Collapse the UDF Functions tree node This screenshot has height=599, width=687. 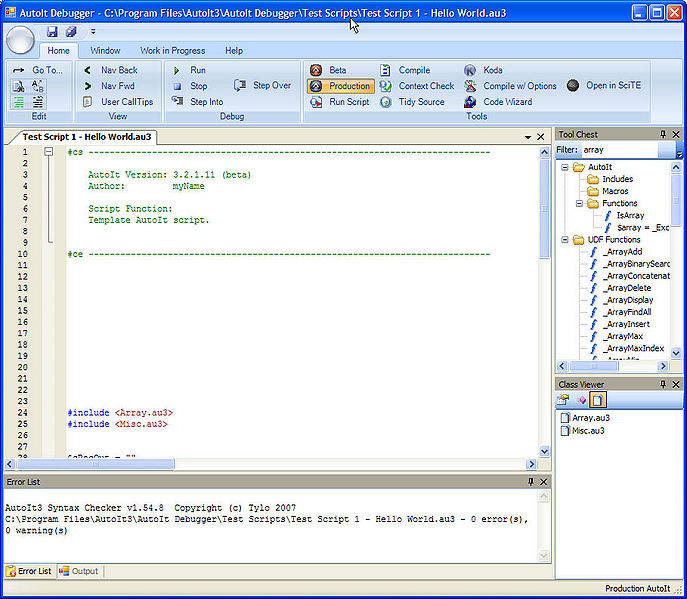[565, 240]
